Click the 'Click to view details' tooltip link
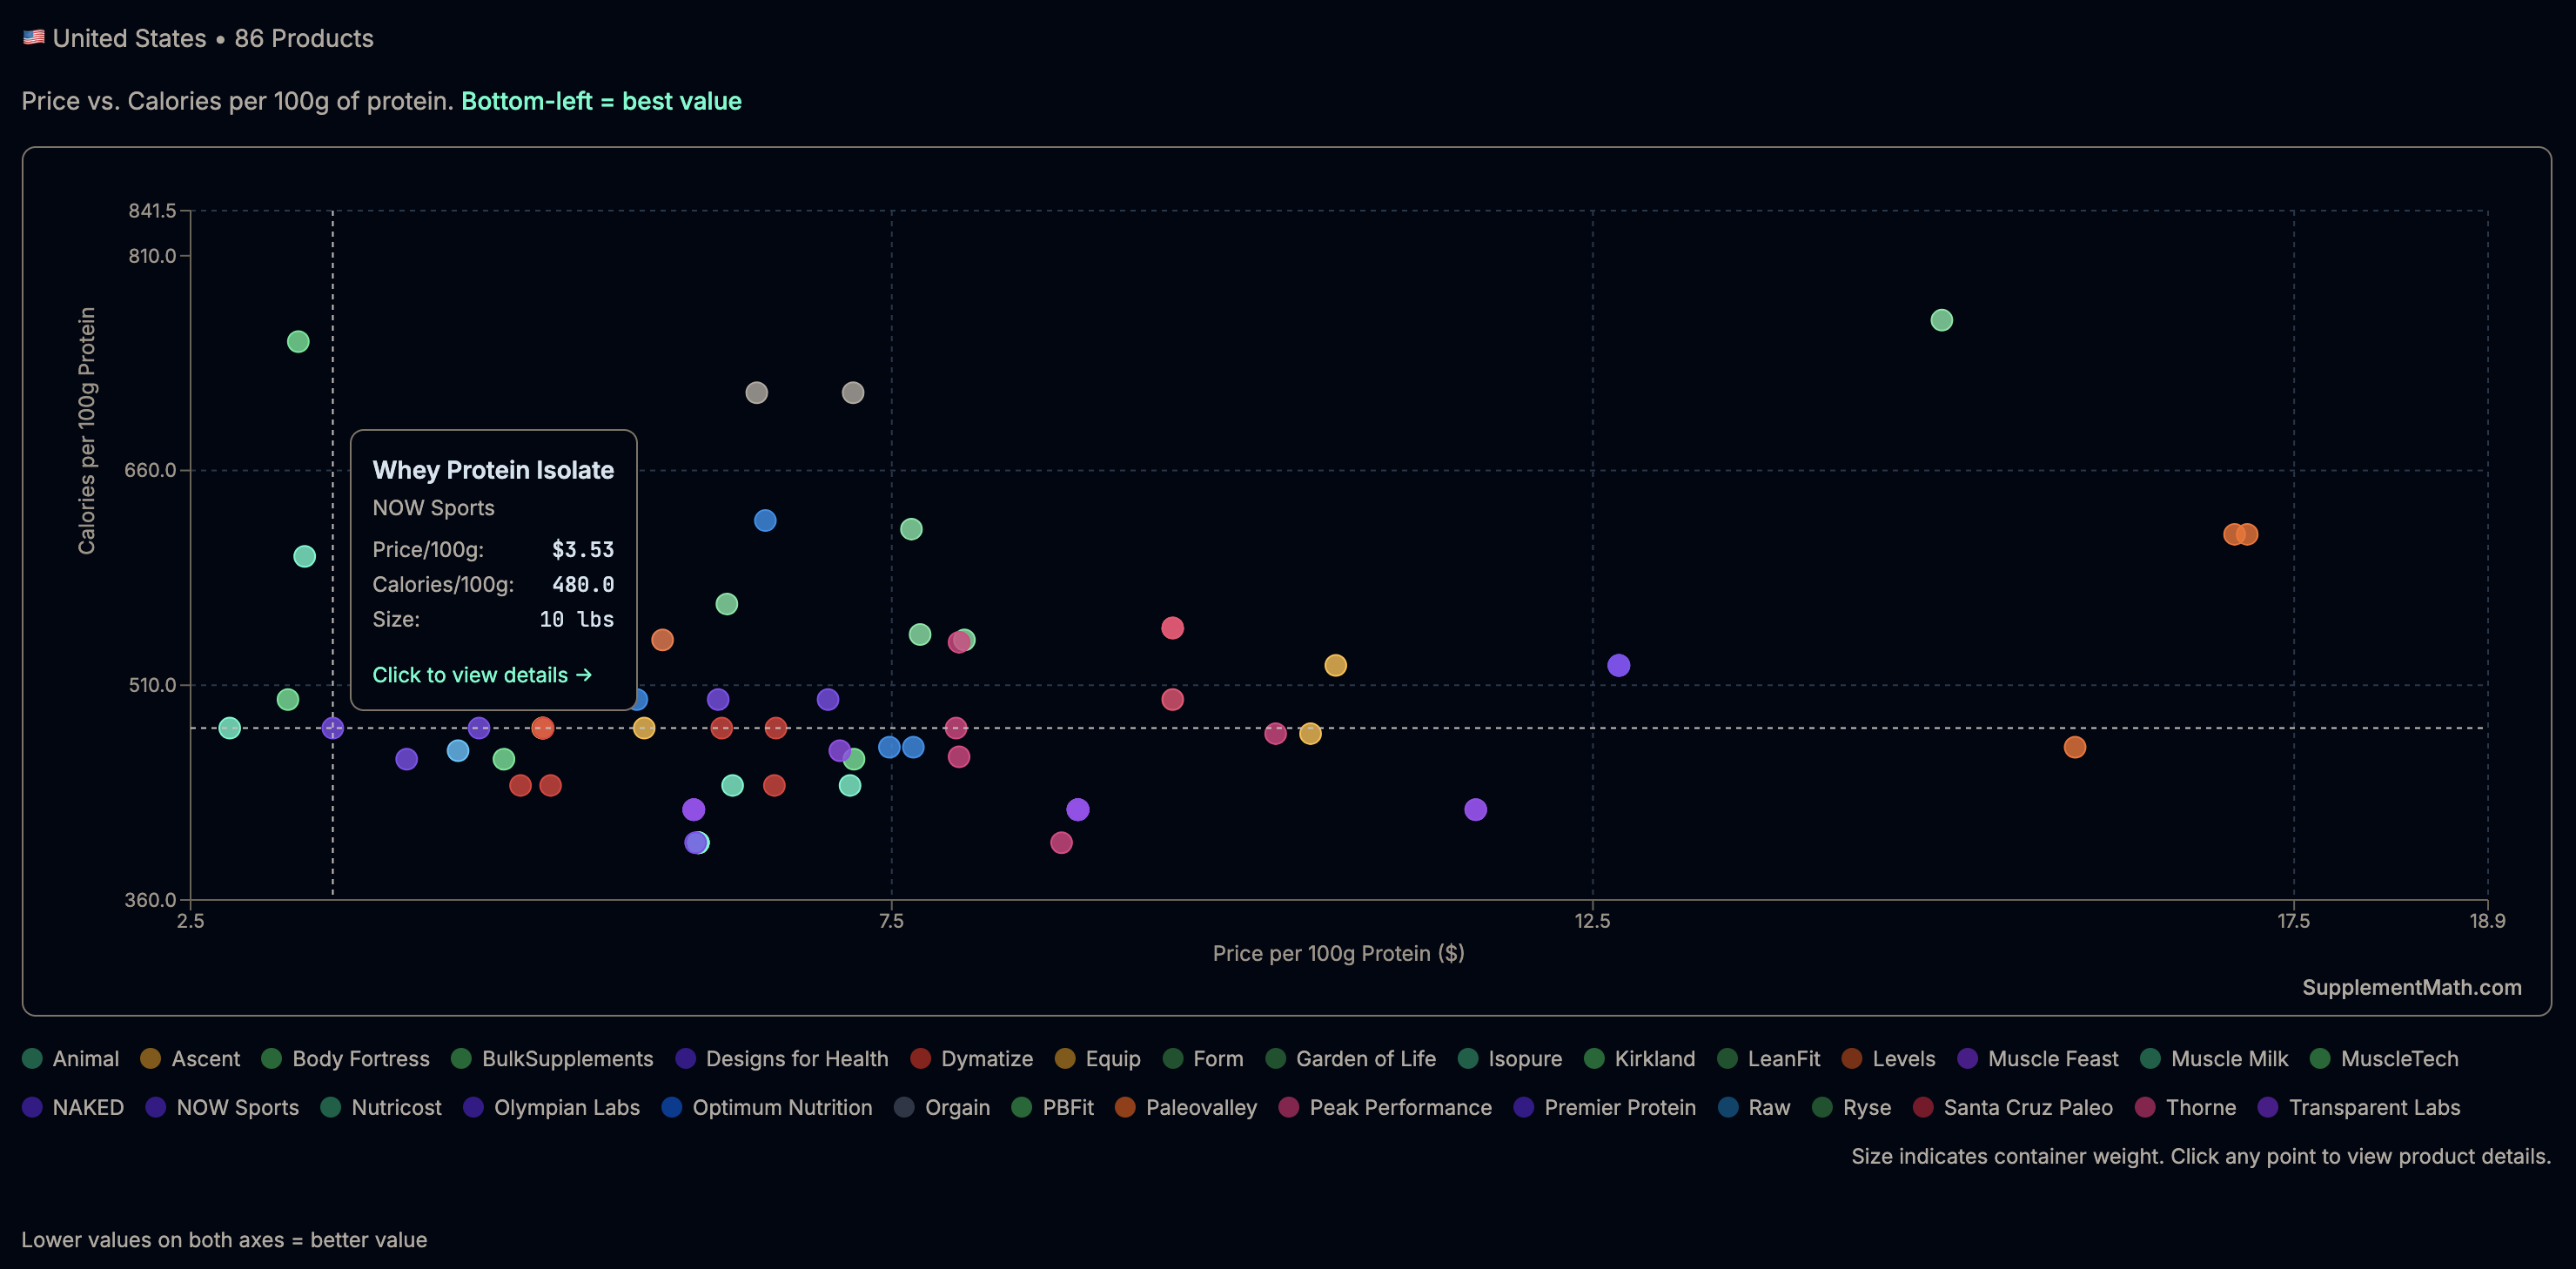Viewport: 2576px width, 1269px height. [481, 675]
